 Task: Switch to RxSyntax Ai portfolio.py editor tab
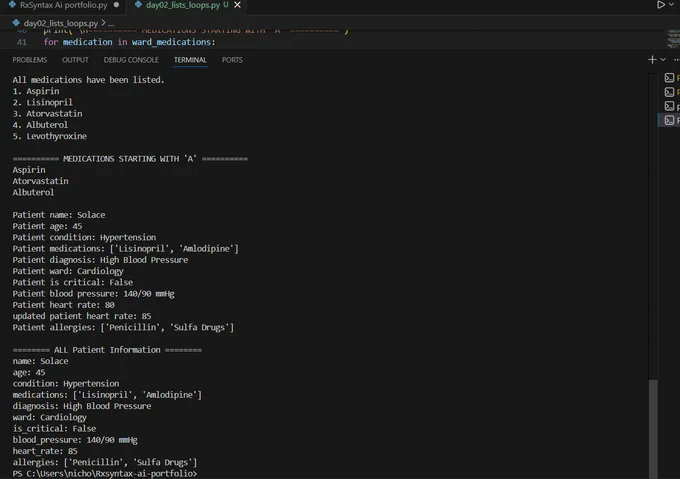coord(63,5)
